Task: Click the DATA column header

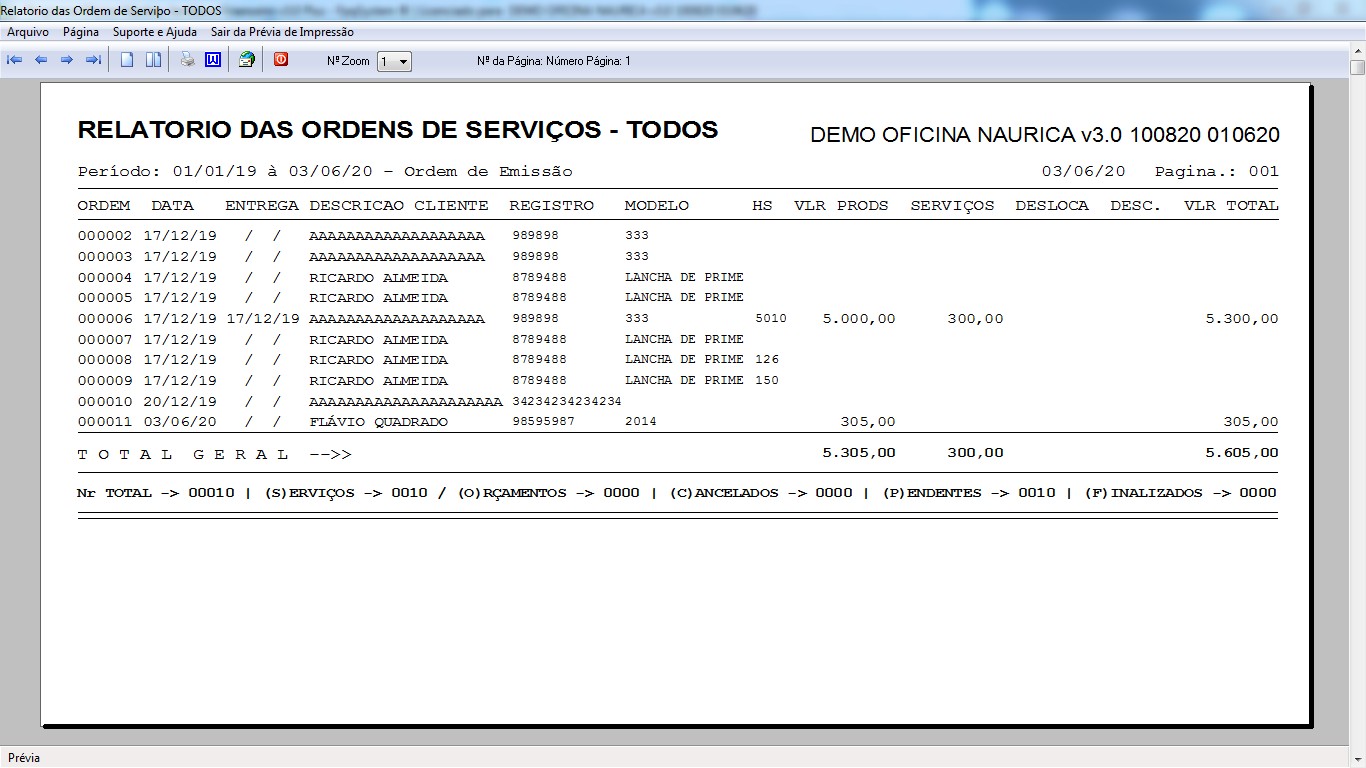Action: pos(173,205)
